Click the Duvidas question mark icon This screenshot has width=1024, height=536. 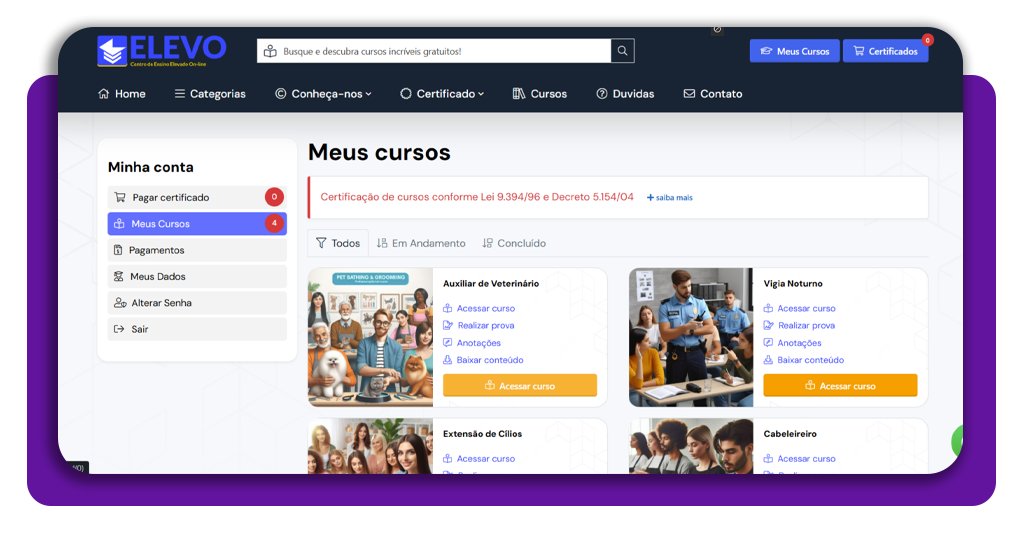[601, 94]
